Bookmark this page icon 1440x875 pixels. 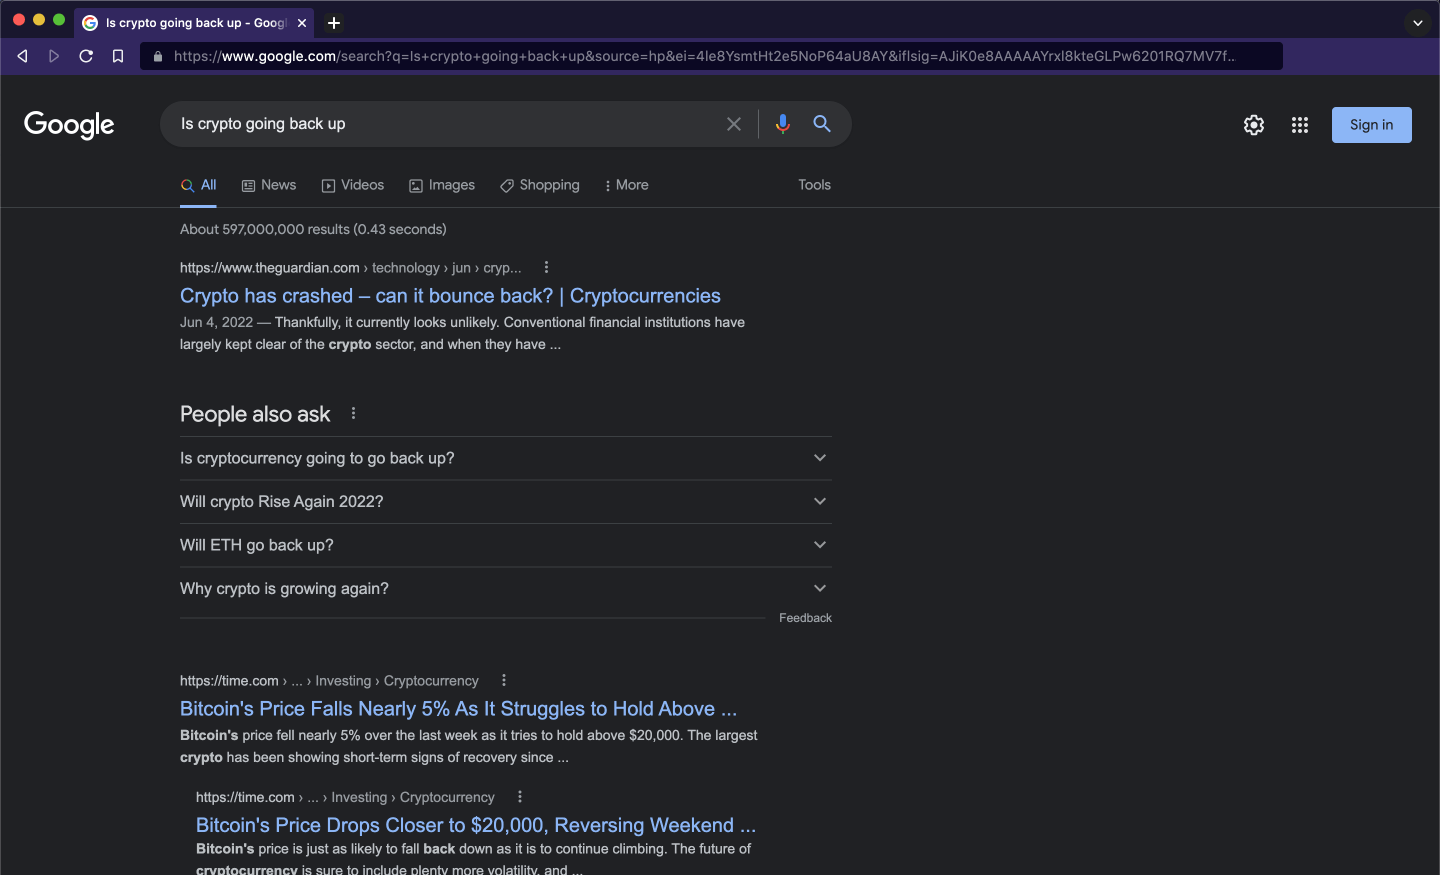118,56
